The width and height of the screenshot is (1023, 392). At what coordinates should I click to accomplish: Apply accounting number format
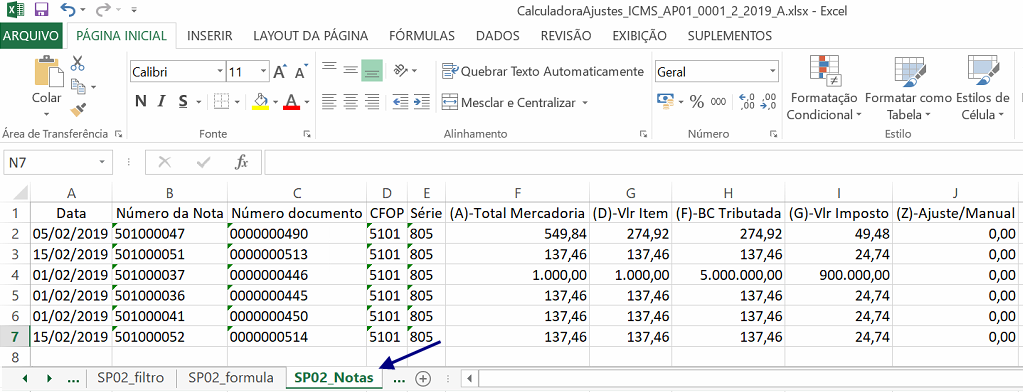pyautogui.click(x=665, y=102)
